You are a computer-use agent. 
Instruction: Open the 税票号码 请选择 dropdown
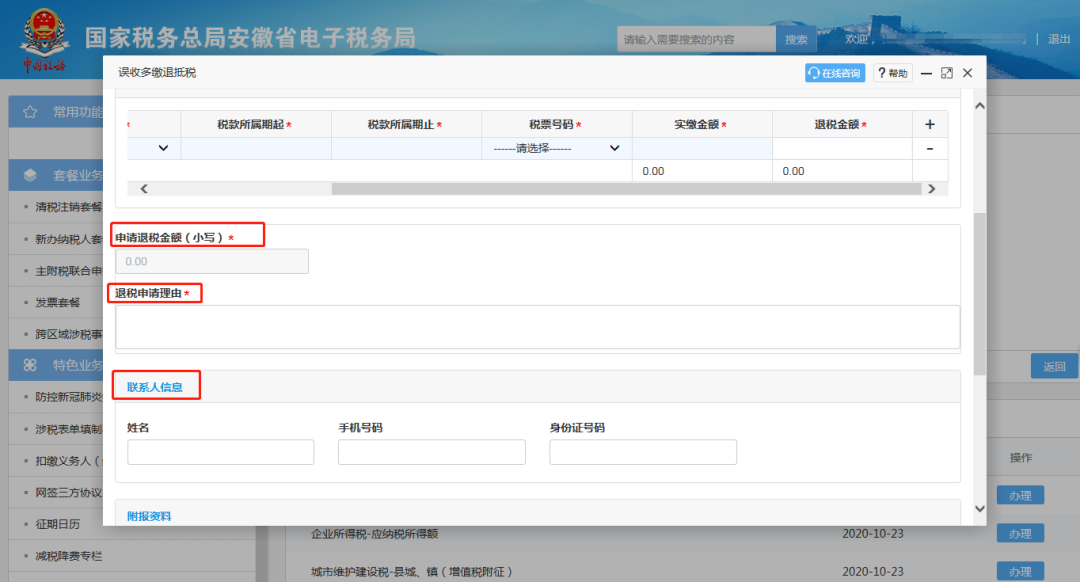click(556, 148)
